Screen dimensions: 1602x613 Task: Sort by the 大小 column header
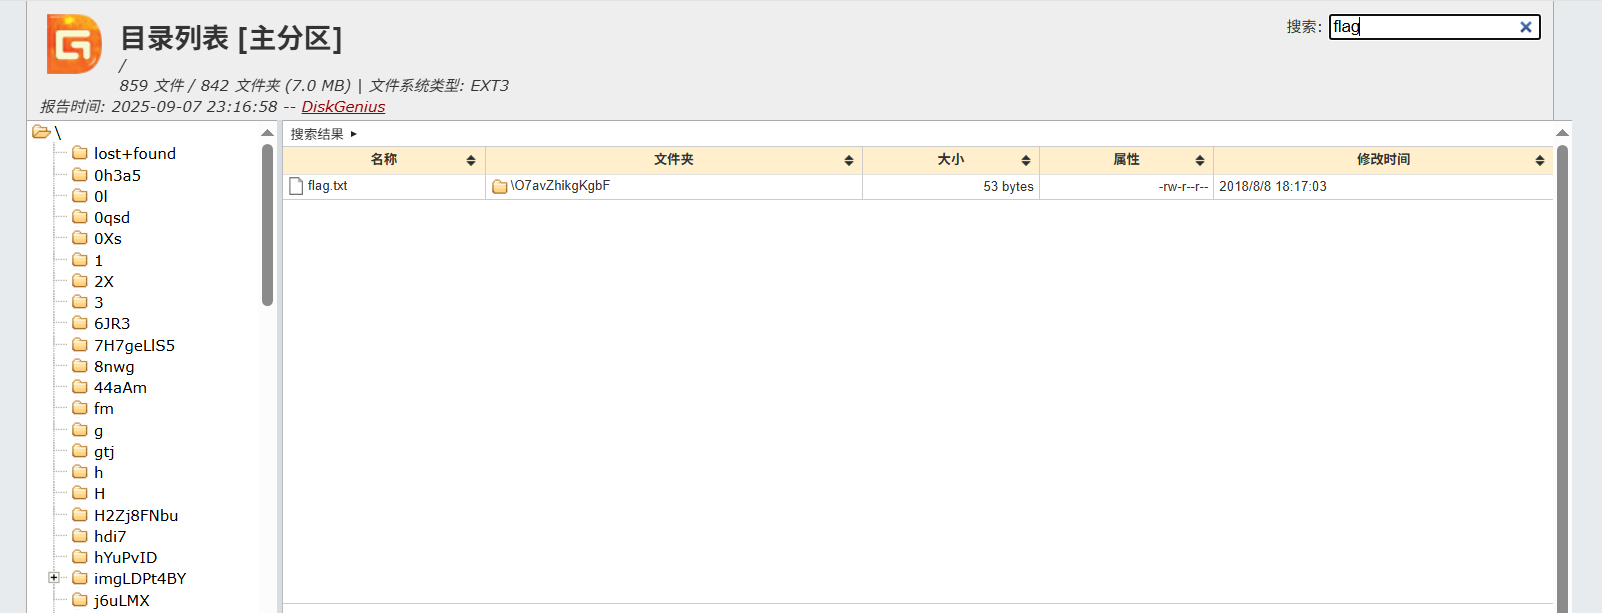pos(951,160)
